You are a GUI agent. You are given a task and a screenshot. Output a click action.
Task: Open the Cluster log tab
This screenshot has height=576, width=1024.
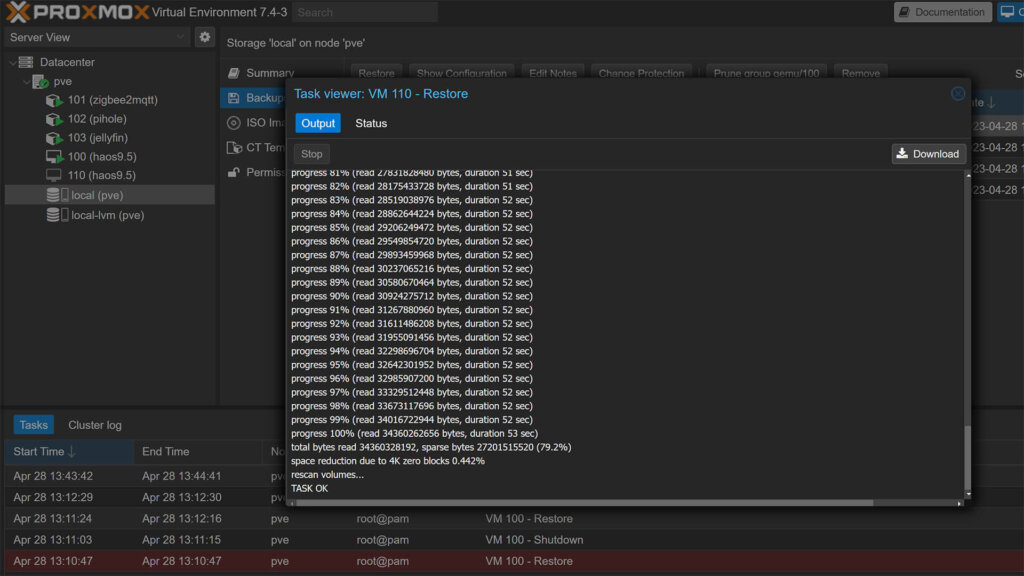point(94,424)
